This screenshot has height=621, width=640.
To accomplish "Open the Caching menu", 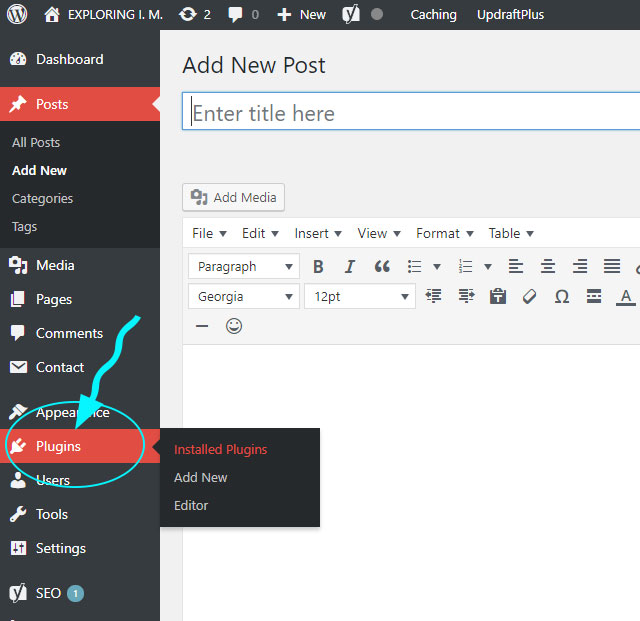I will click(x=433, y=15).
